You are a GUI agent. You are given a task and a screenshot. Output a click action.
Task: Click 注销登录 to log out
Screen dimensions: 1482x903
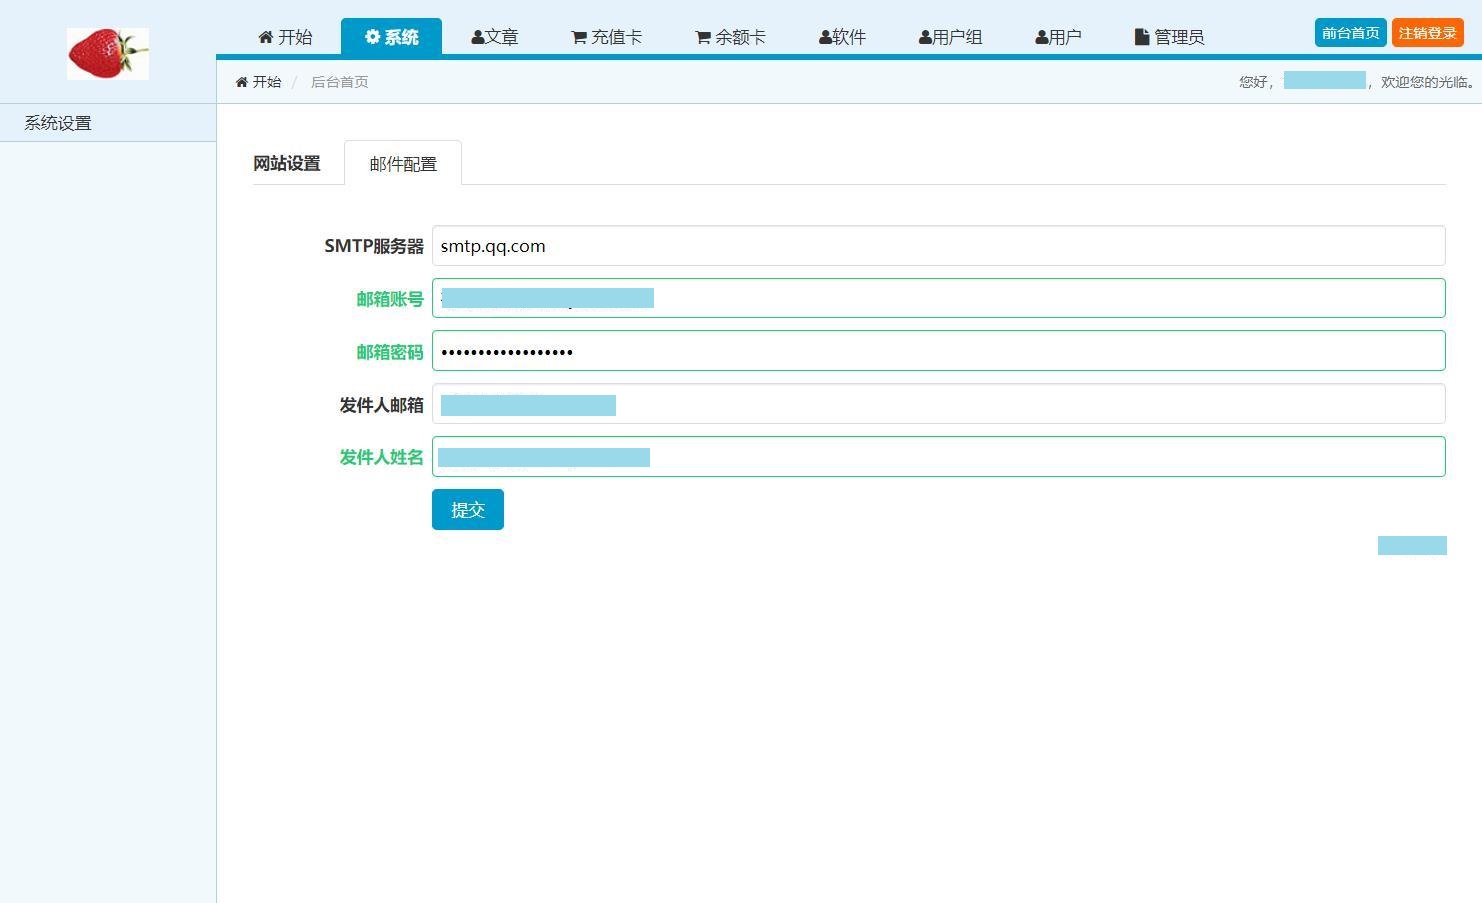pyautogui.click(x=1427, y=33)
